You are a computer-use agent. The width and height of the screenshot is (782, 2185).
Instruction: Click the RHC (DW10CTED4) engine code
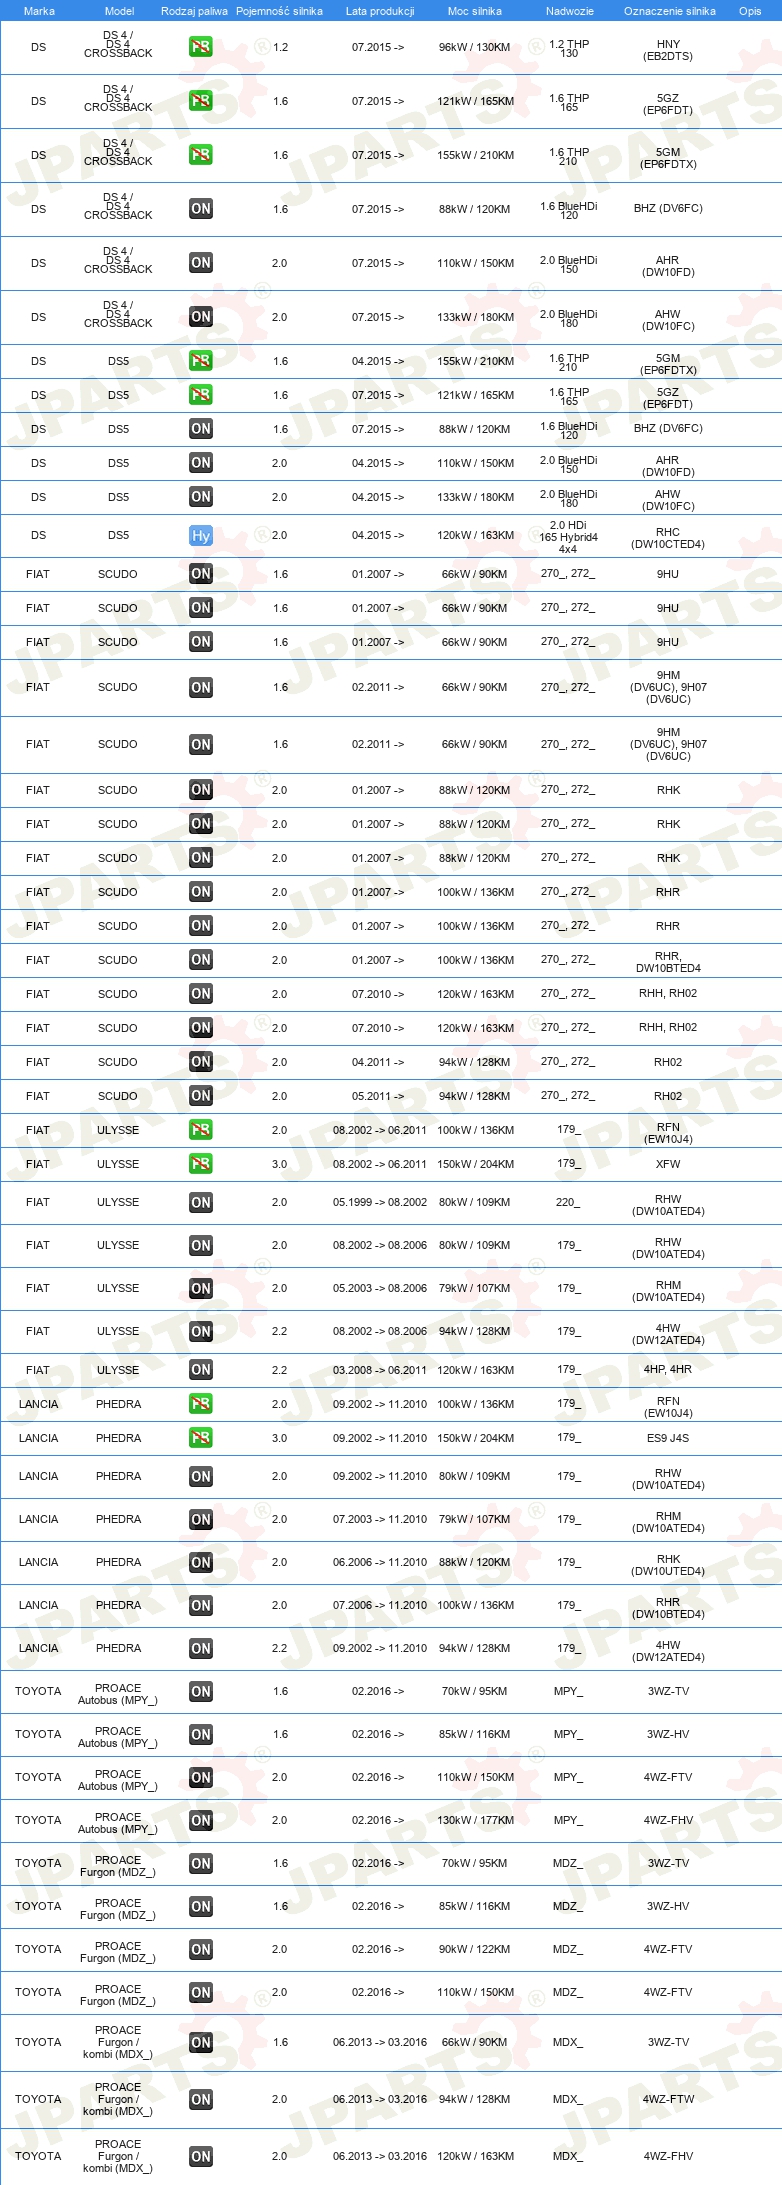668,538
